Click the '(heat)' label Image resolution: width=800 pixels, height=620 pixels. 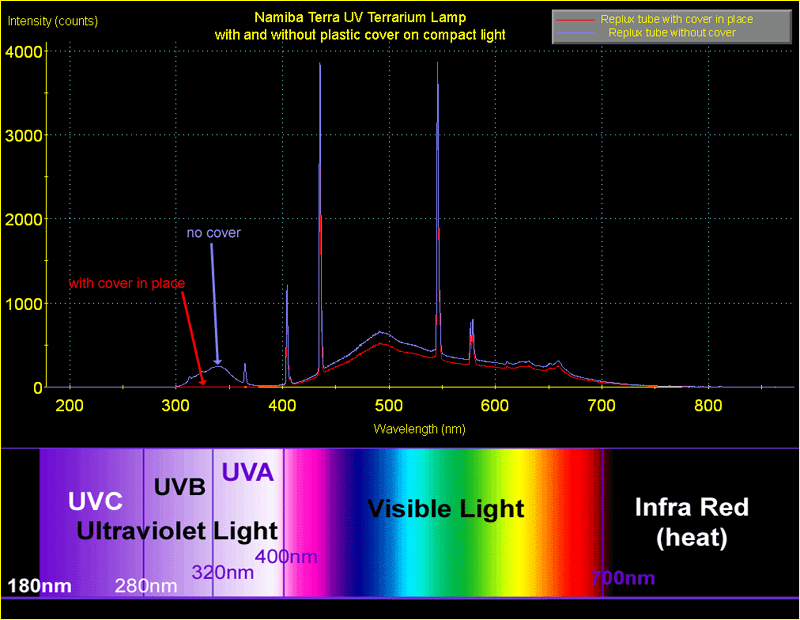pyautogui.click(x=692, y=538)
